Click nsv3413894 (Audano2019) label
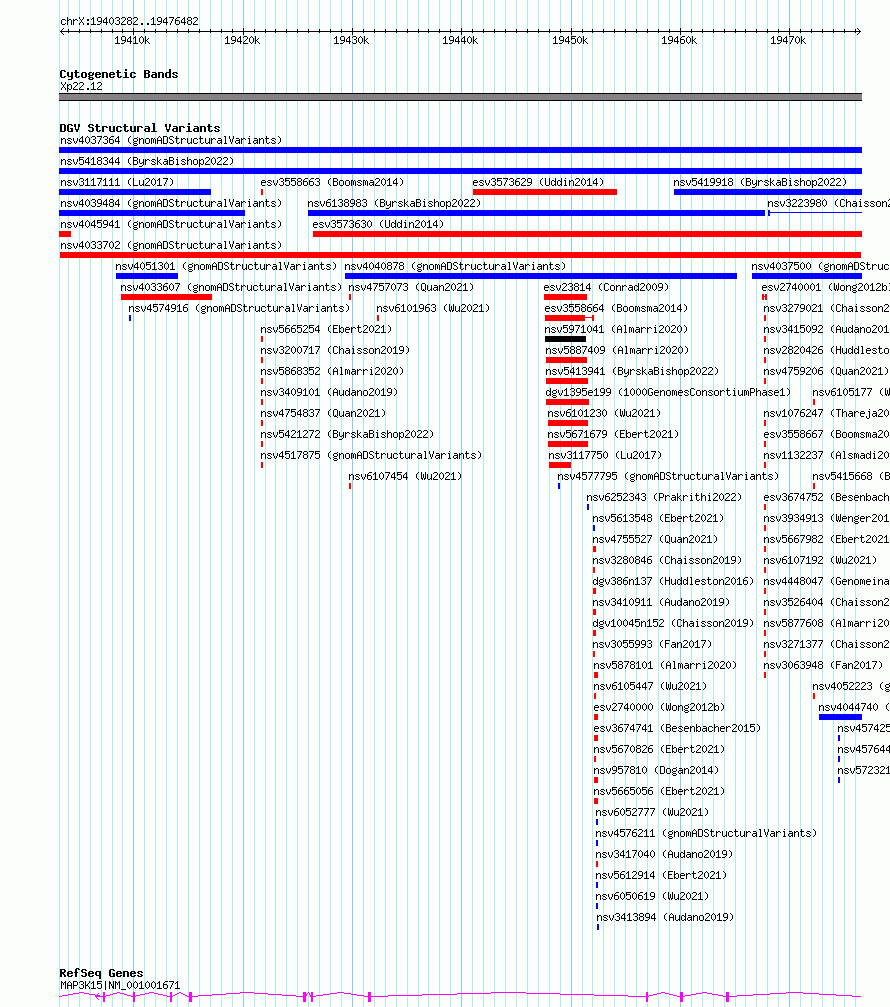 665,916
